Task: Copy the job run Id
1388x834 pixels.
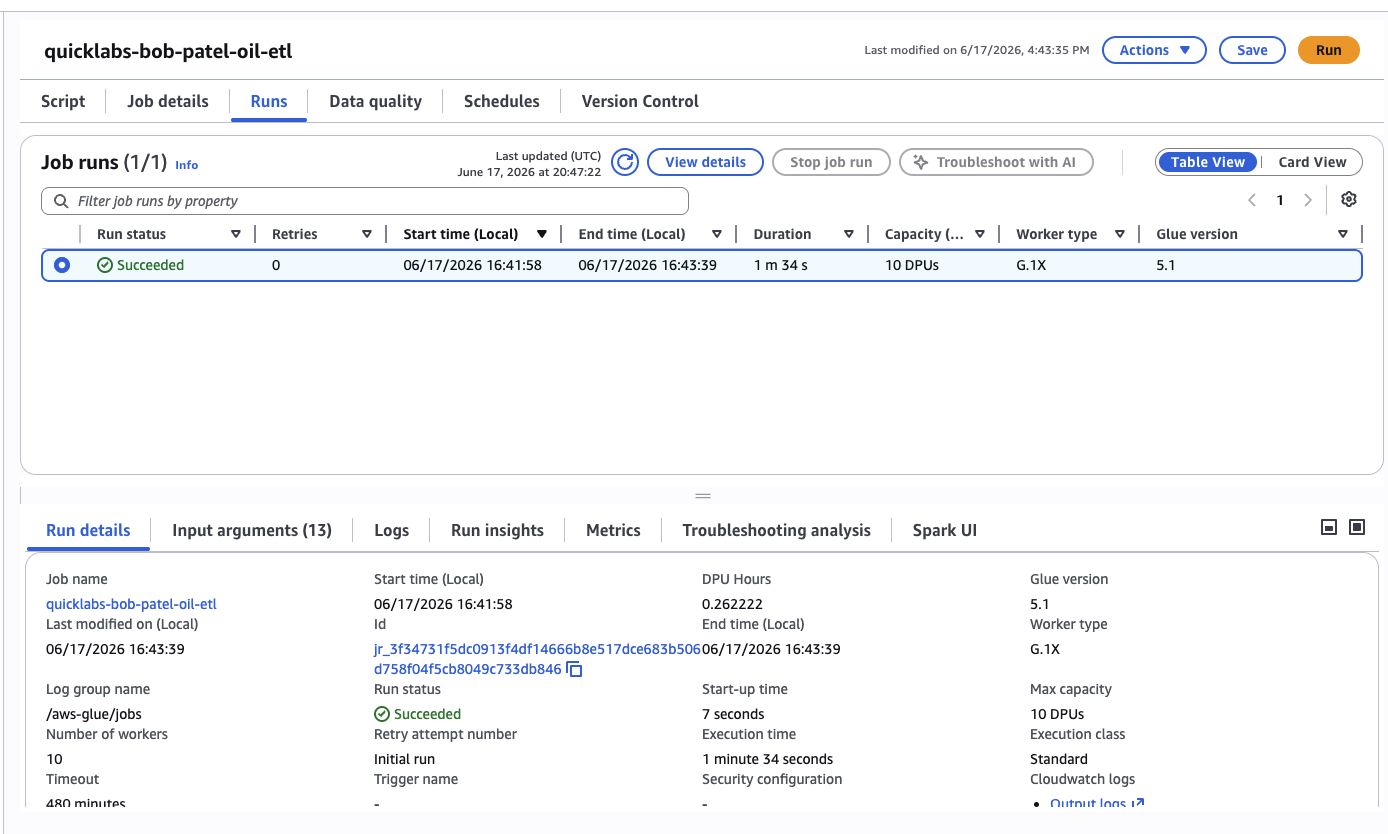Action: click(574, 669)
